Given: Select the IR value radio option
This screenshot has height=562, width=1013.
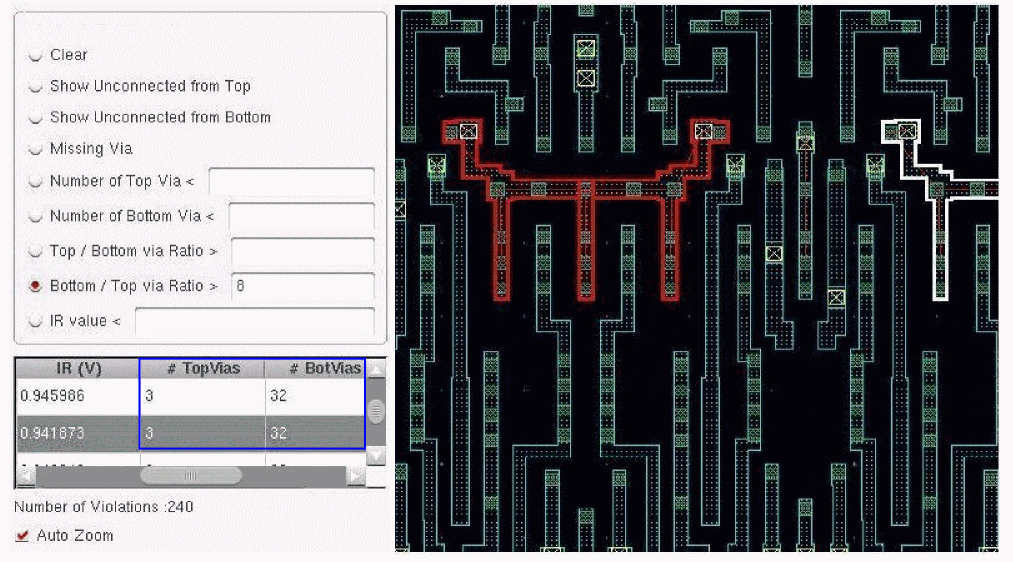Looking at the screenshot, I should tap(36, 321).
